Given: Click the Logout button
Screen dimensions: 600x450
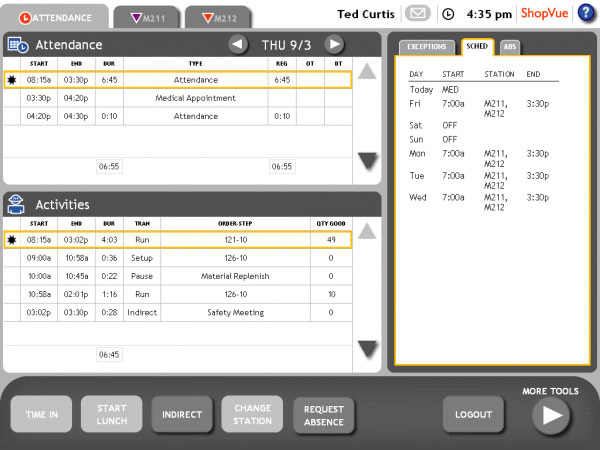Looking at the screenshot, I should pos(473,414).
